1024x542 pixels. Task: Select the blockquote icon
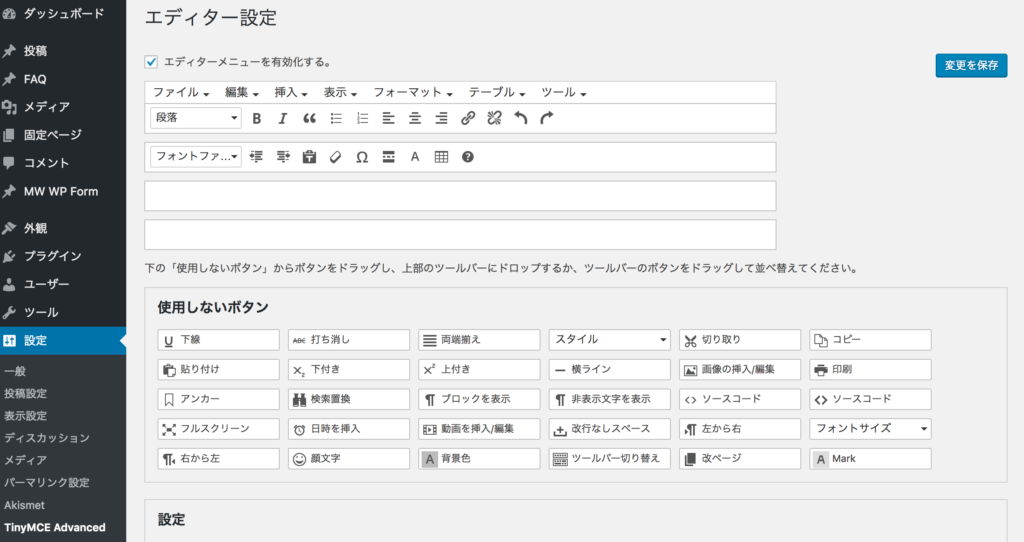[309, 118]
